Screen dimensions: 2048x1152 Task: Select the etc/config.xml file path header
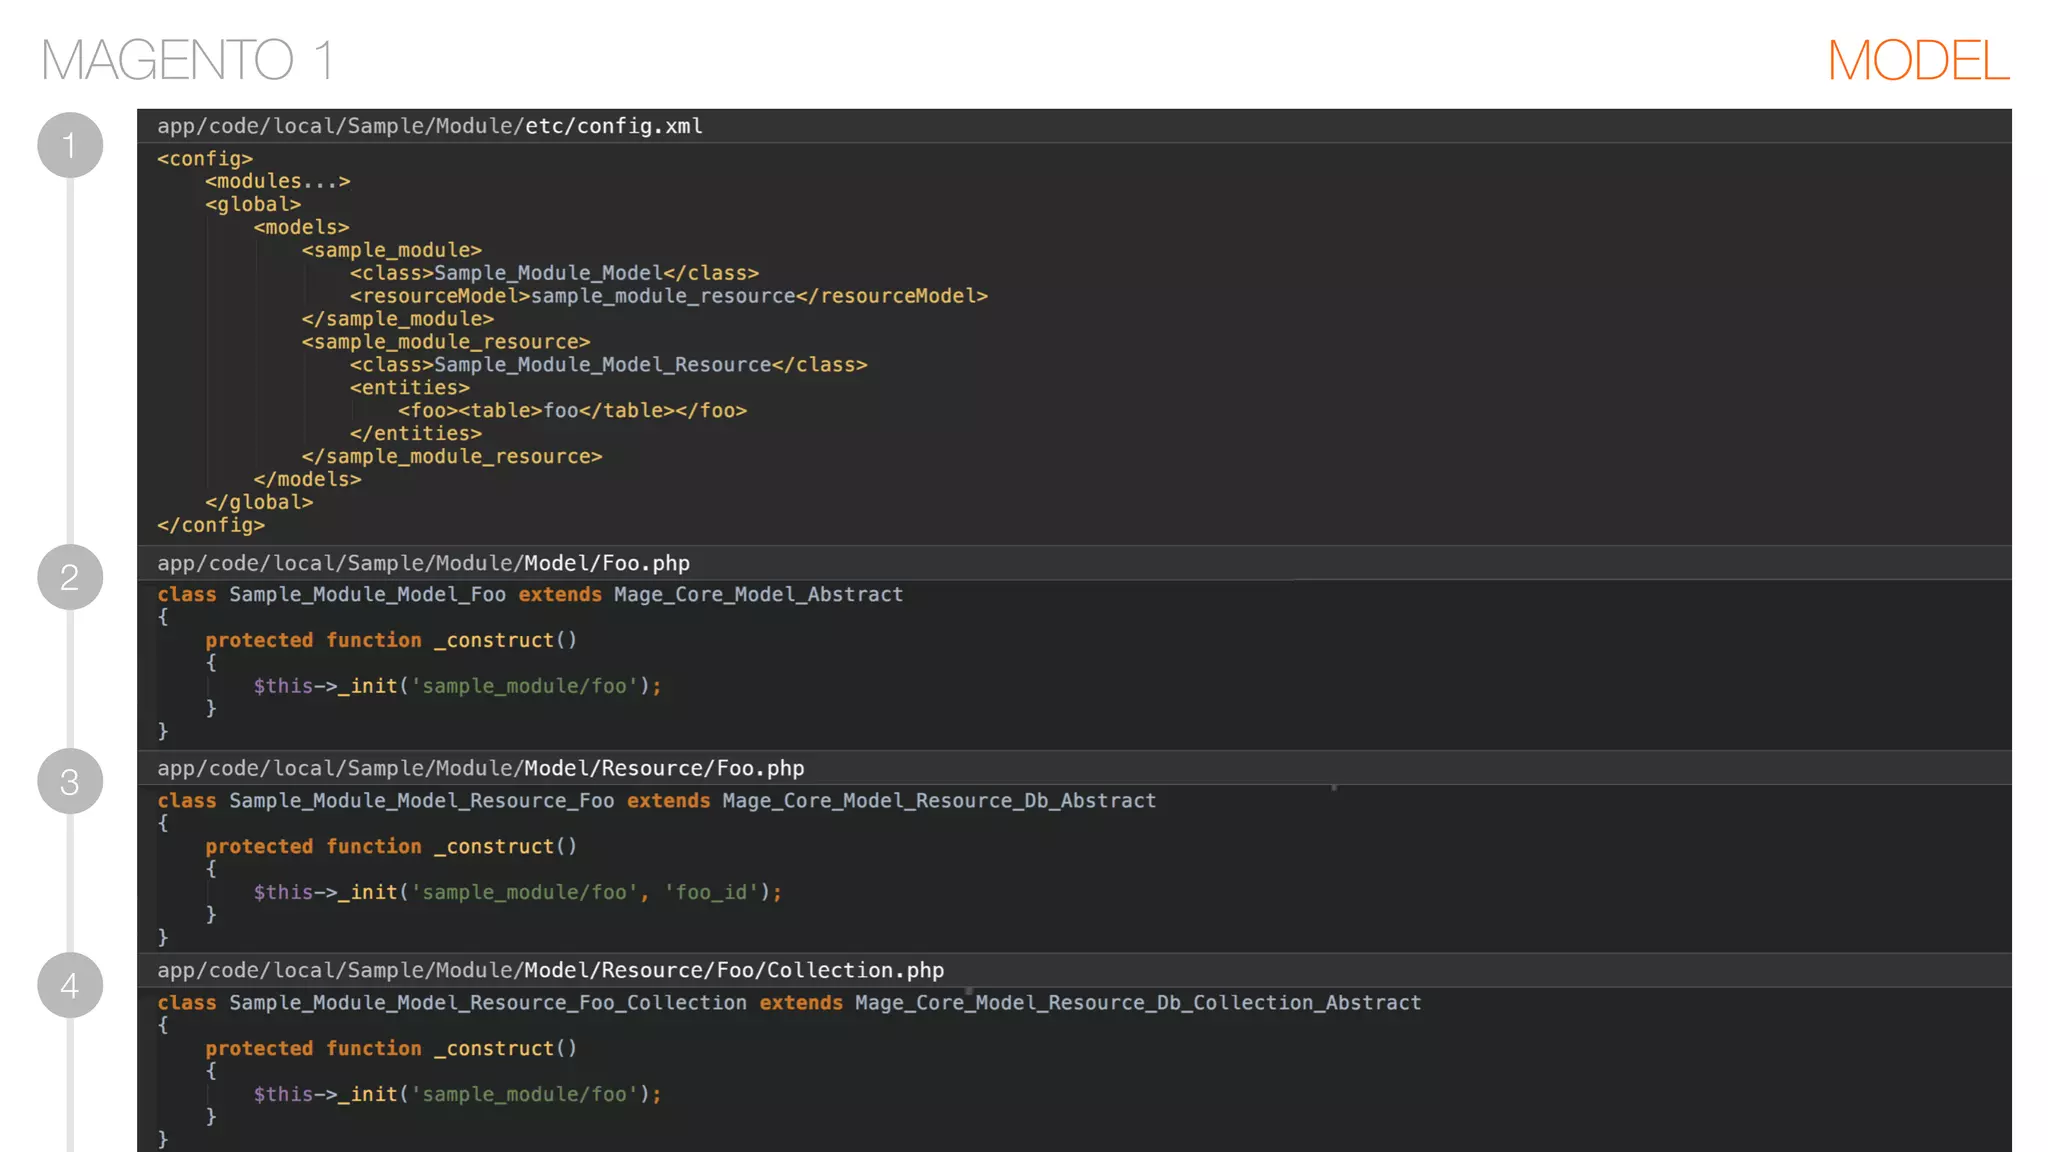(x=430, y=126)
